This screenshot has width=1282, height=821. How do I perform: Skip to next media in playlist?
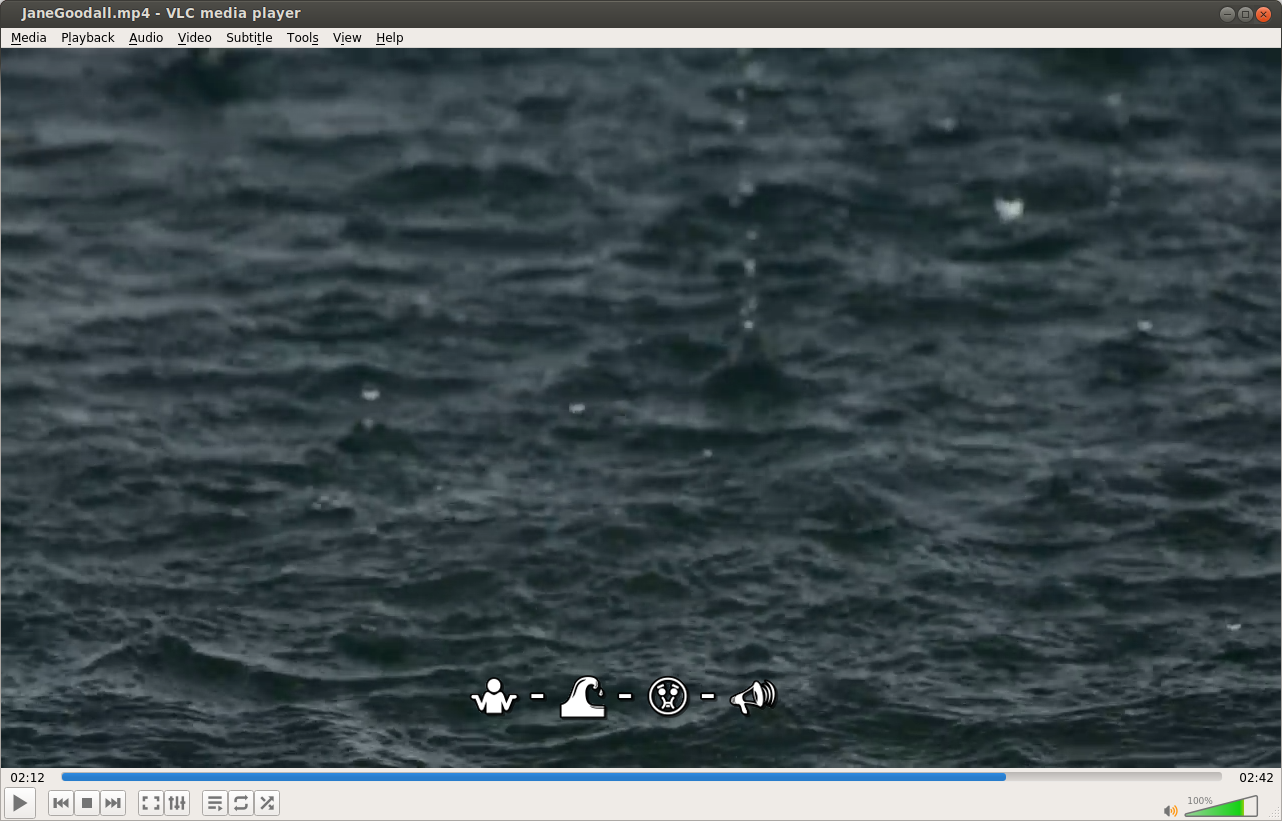[x=113, y=803]
